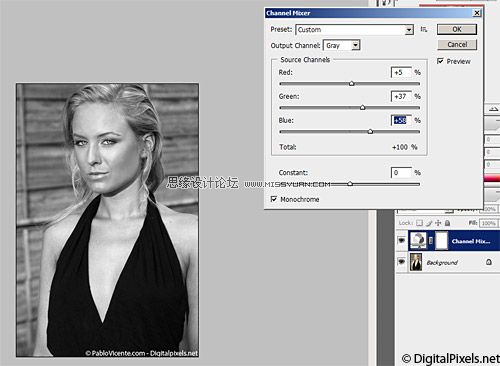This screenshot has width=500, height=366.
Task: Click OK in Channel Mixer dialog
Action: 457,29
